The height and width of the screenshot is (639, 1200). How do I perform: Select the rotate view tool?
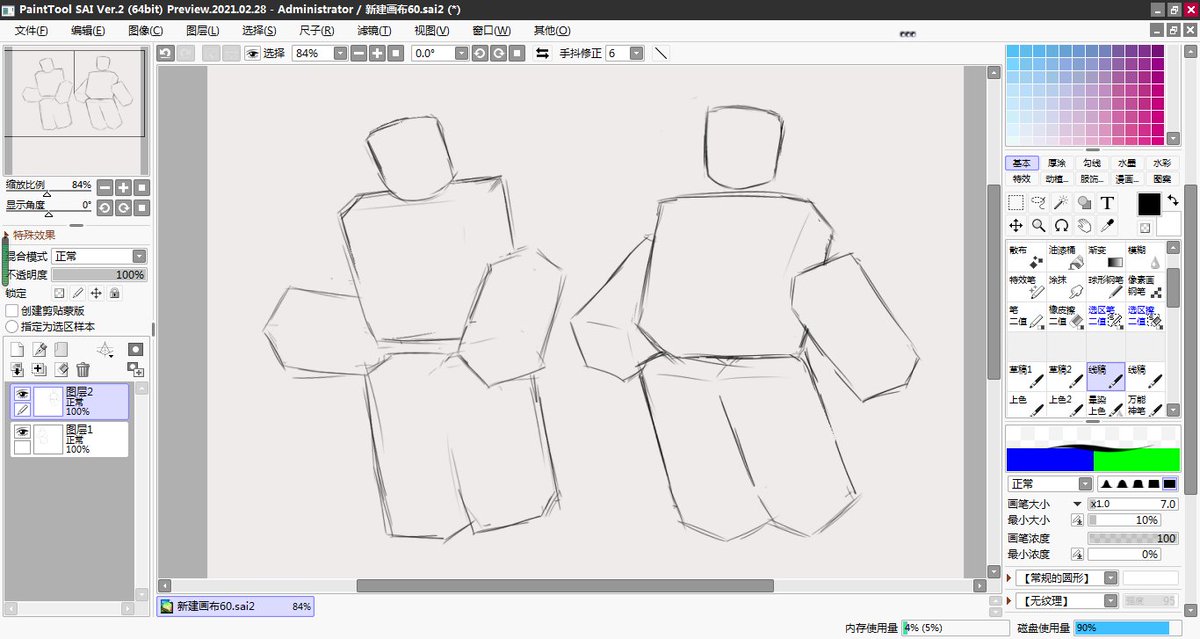[1061, 226]
